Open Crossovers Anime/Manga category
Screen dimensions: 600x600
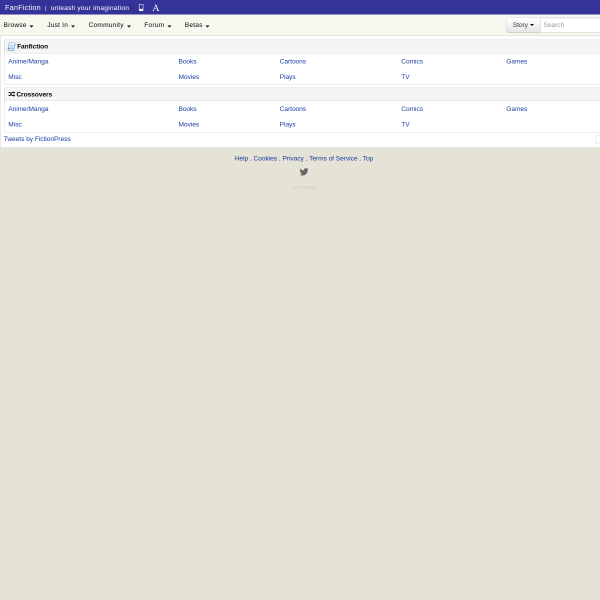(28, 109)
